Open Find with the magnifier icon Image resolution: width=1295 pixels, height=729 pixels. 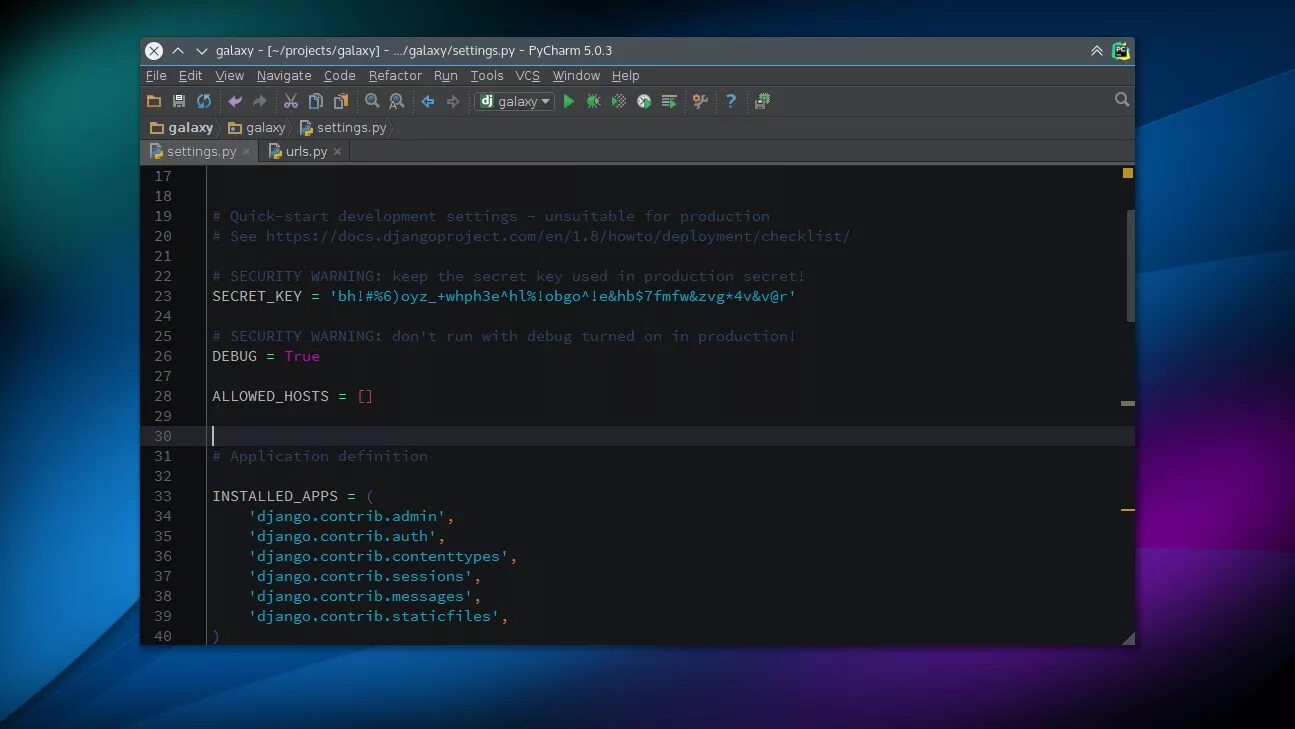pos(372,101)
